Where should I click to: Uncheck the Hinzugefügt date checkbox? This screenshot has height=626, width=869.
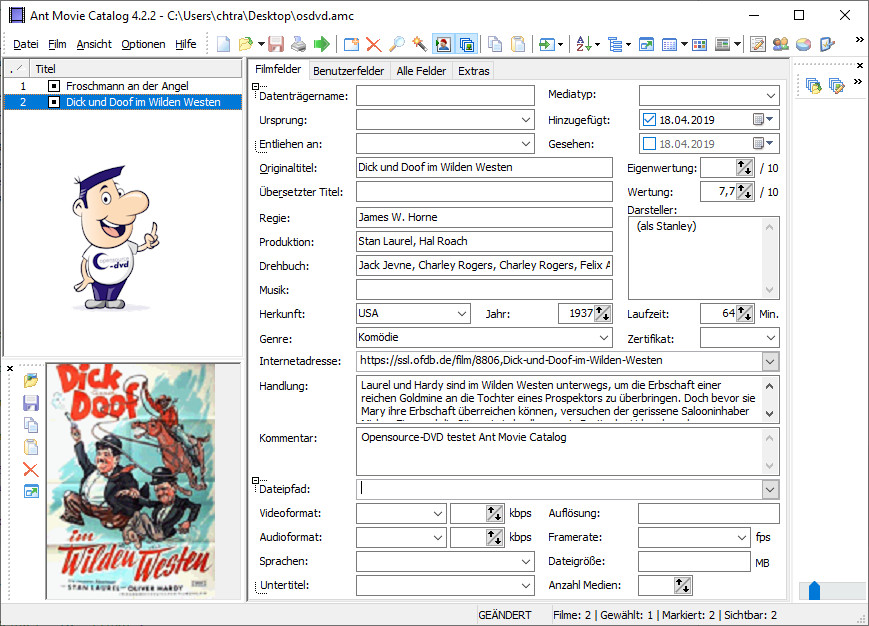[x=650, y=119]
